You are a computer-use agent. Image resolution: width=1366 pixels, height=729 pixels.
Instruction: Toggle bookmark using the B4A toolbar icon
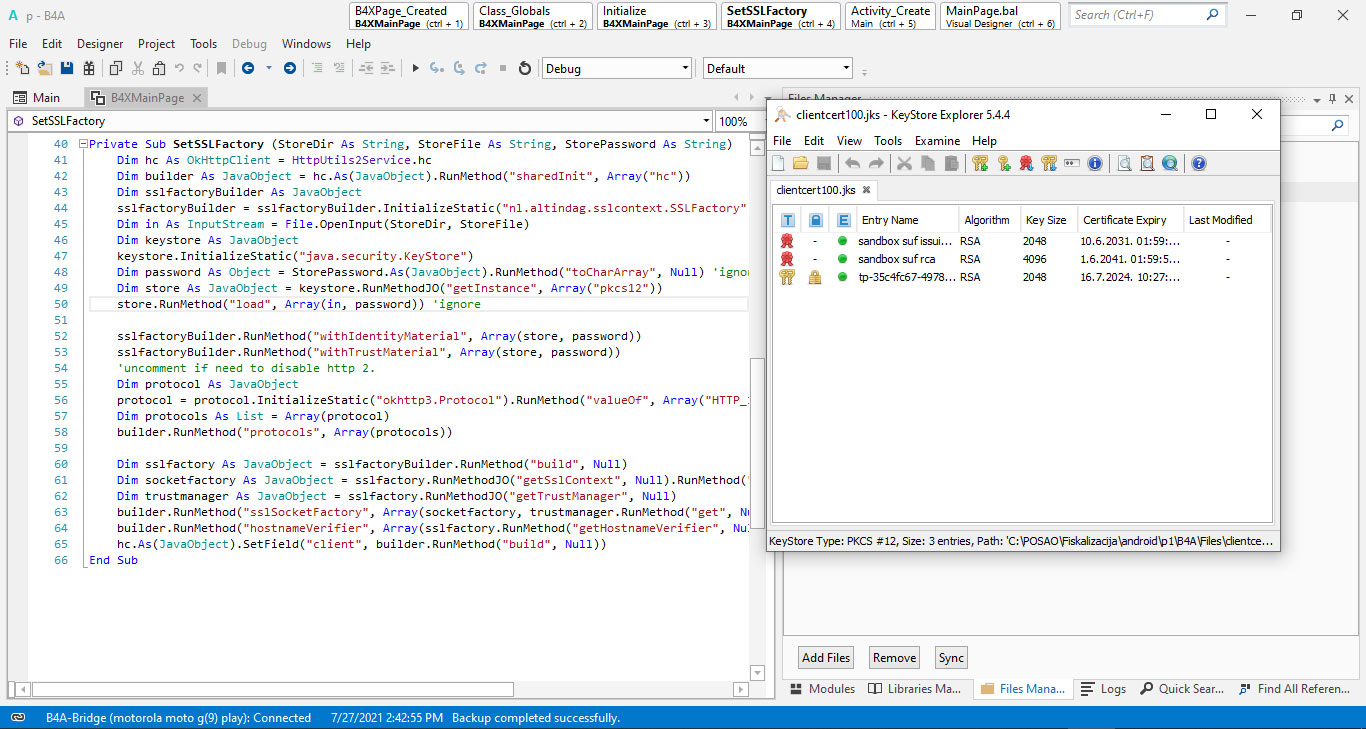[x=221, y=69]
